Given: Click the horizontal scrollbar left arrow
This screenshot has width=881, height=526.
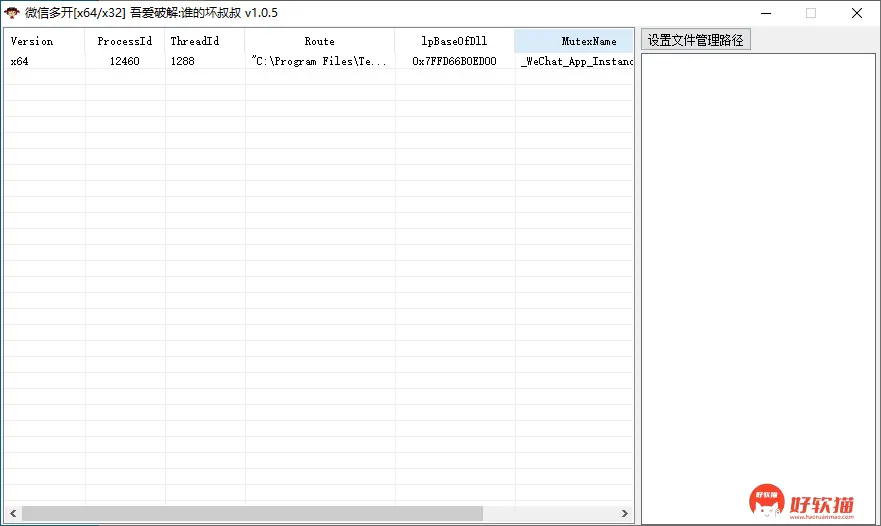Looking at the screenshot, I should (x=13, y=513).
